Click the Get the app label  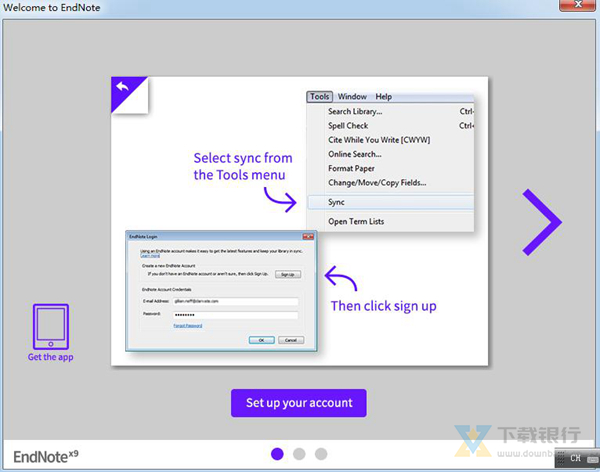tap(51, 357)
